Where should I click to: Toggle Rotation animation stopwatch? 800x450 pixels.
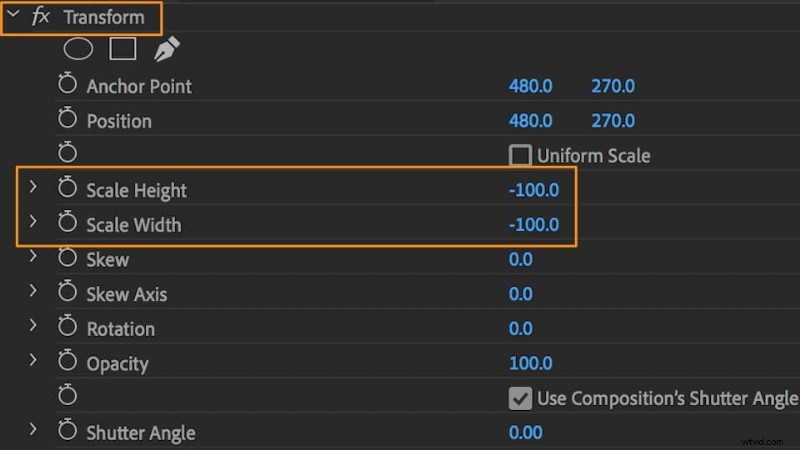(67, 327)
